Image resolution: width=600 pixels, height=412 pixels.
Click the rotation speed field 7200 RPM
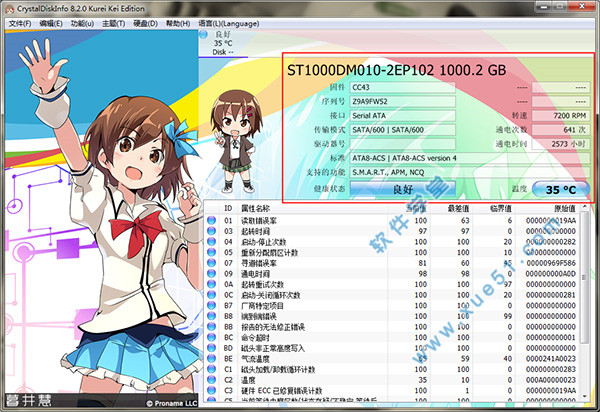[561, 116]
